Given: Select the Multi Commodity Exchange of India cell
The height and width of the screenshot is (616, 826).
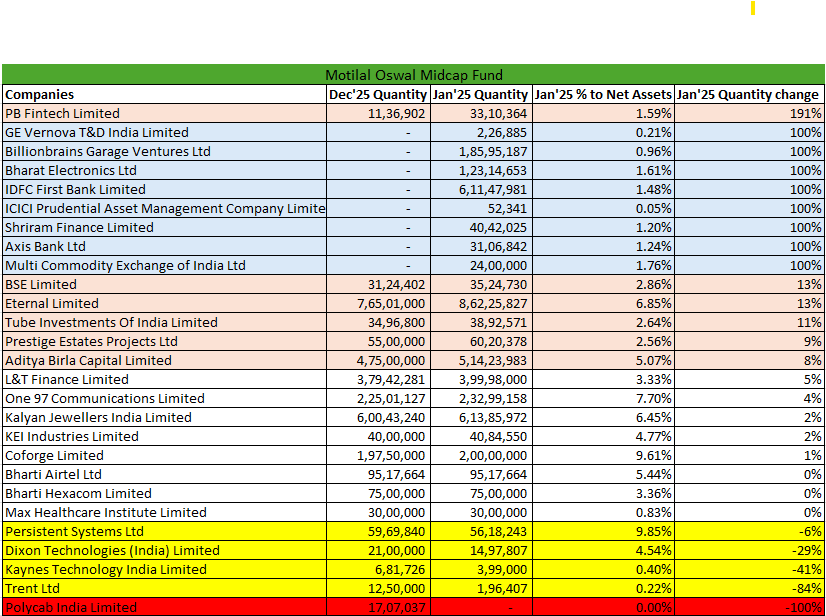Looking at the screenshot, I should click(164, 265).
